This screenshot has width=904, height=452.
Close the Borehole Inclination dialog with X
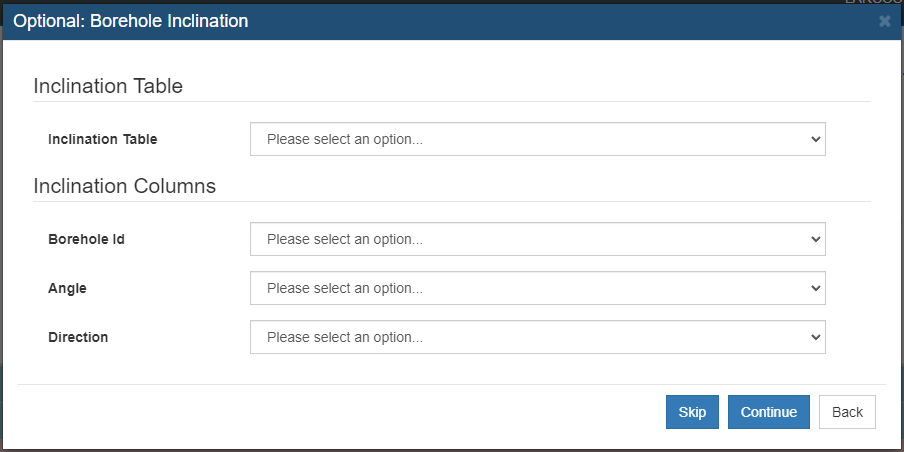pyautogui.click(x=884, y=22)
